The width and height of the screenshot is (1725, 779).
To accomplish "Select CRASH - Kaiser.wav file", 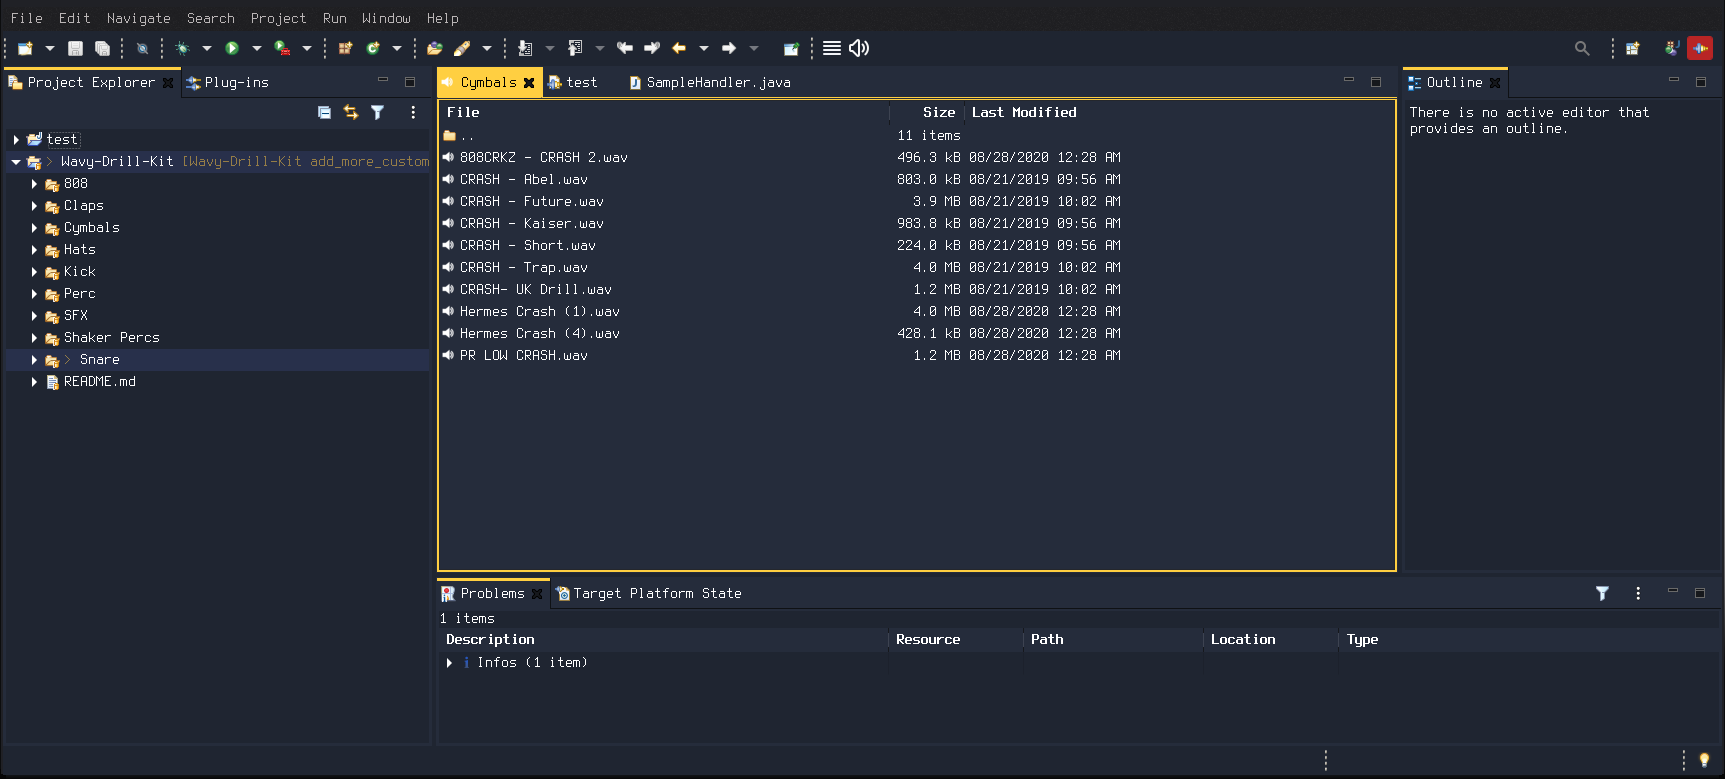I will [531, 224].
